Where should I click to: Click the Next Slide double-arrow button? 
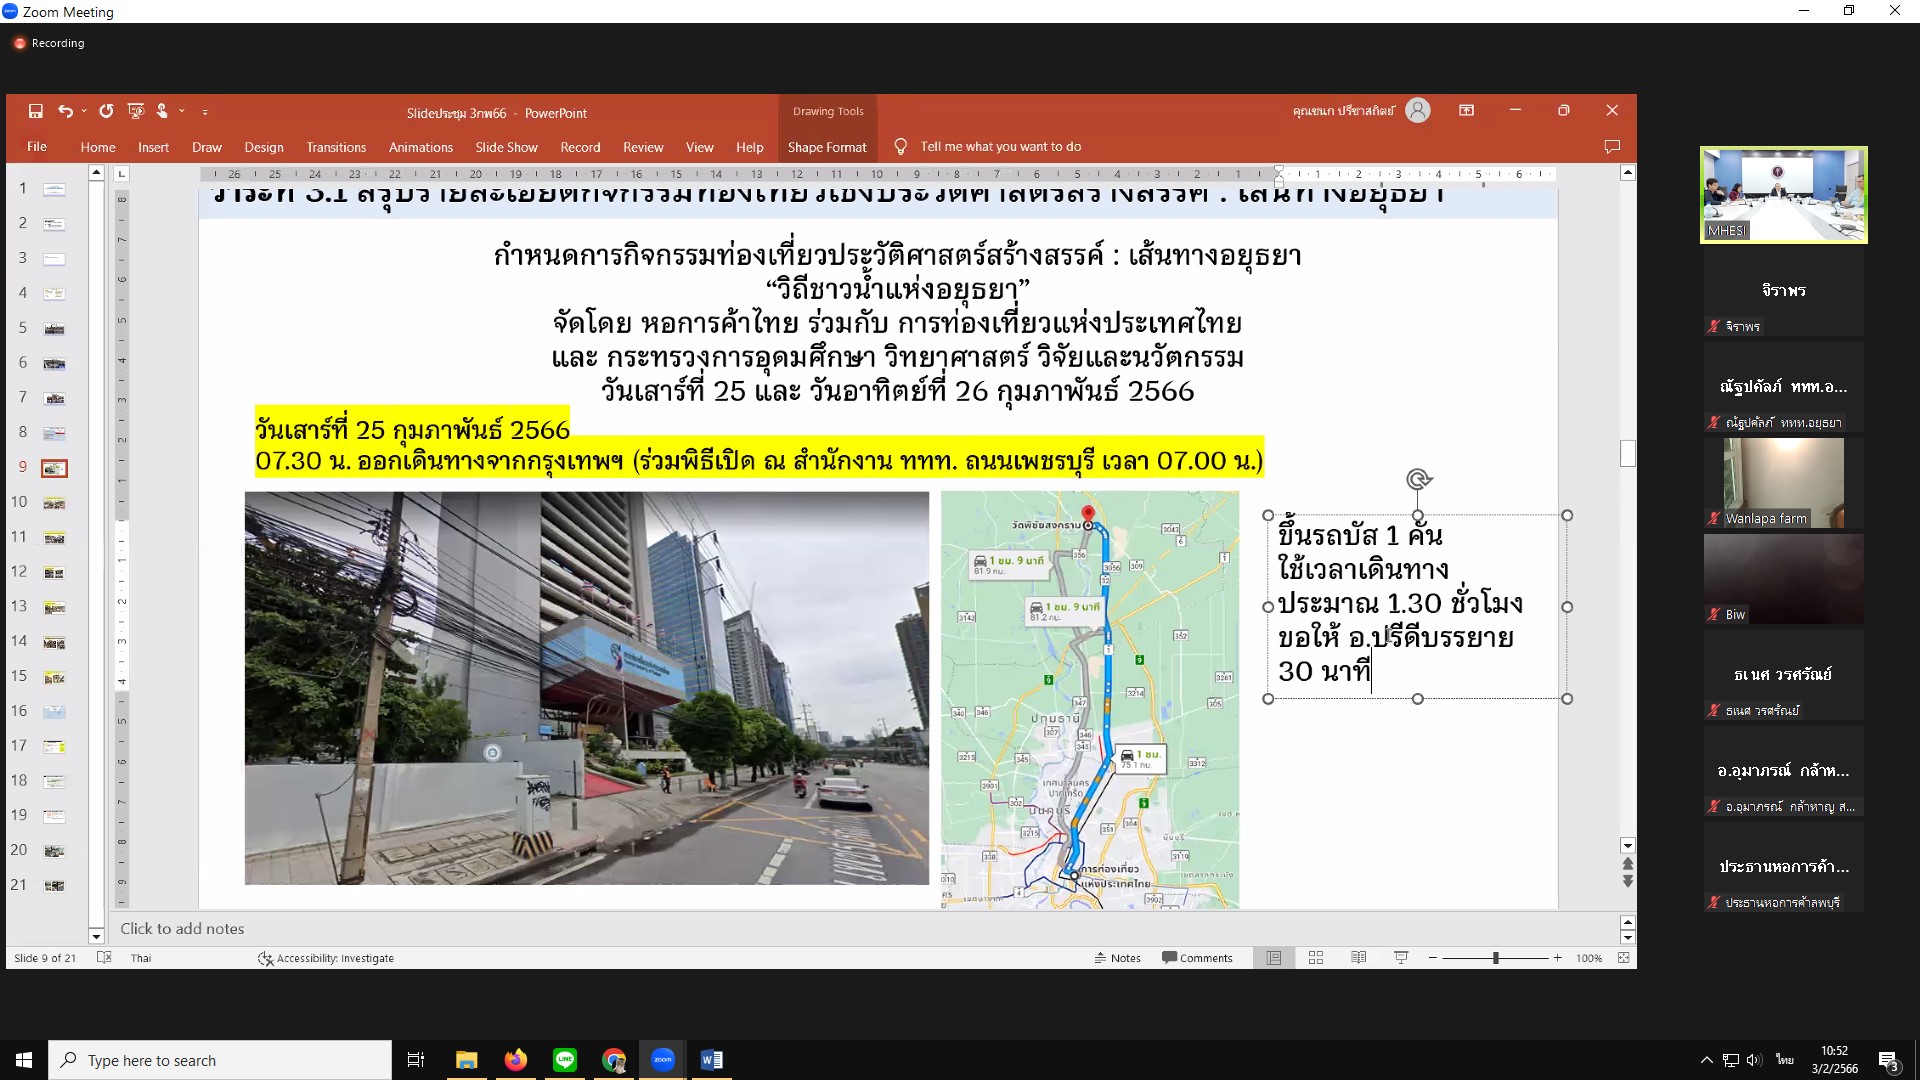click(x=1628, y=881)
